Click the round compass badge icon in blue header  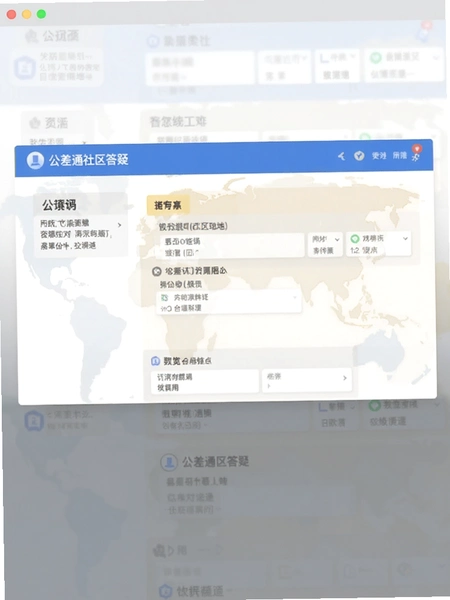click(359, 156)
